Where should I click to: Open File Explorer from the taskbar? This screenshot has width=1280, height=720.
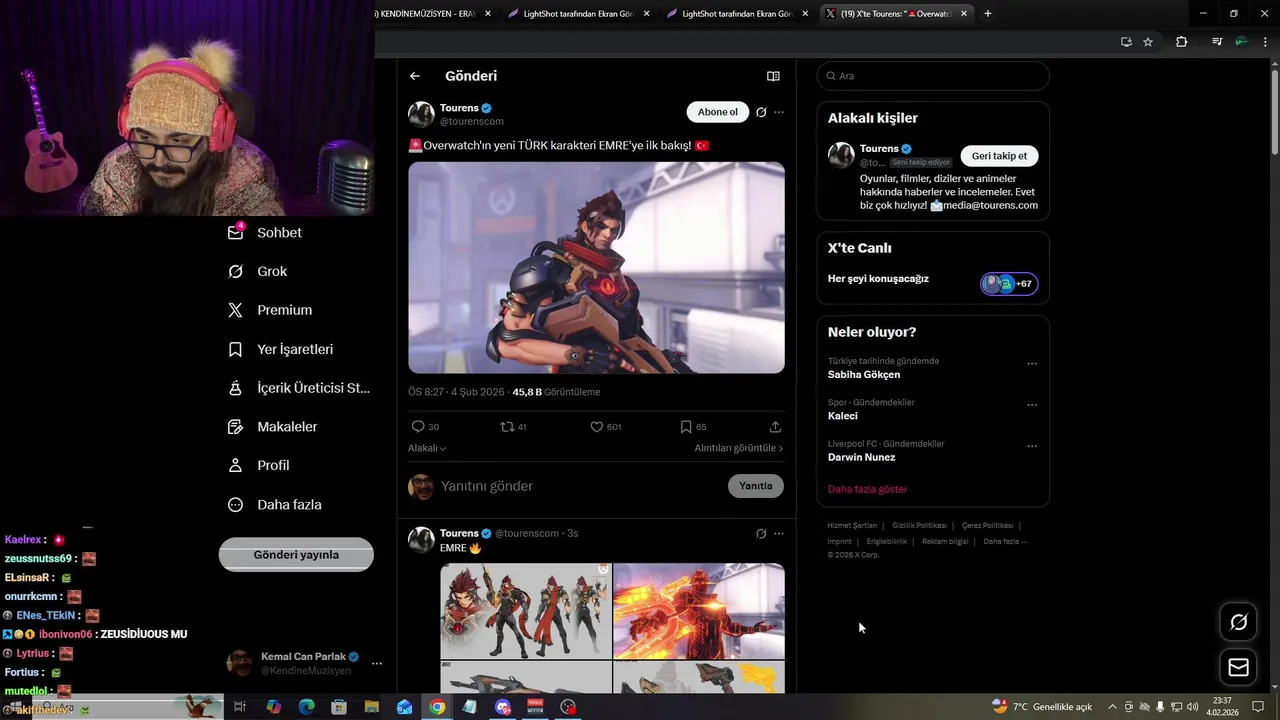371,707
